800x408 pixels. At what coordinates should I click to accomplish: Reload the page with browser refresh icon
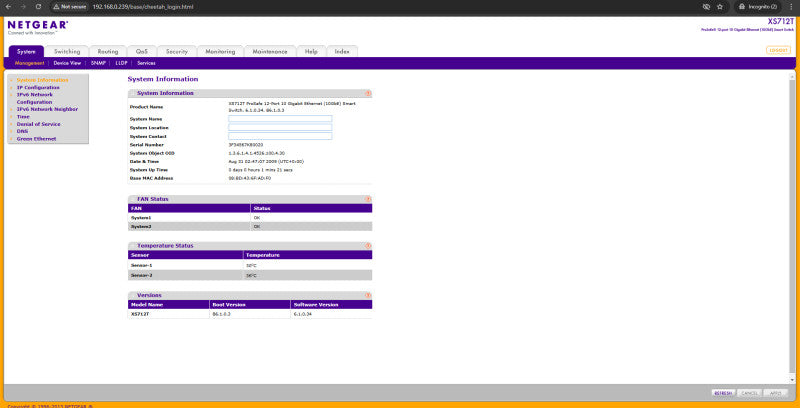click(x=38, y=7)
